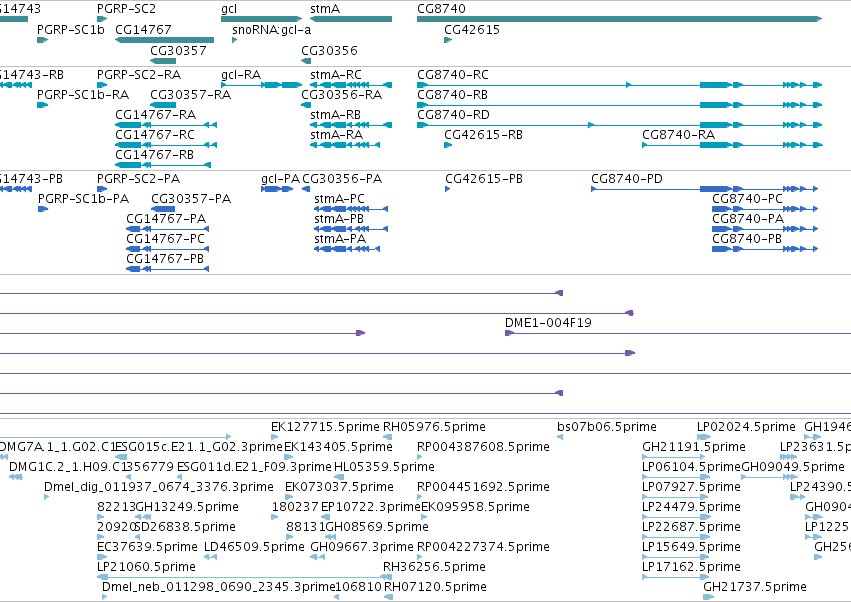Image resolution: width=851 pixels, height=602 pixels.
Task: Select transcript CG14767-RB
Action: 163,165
